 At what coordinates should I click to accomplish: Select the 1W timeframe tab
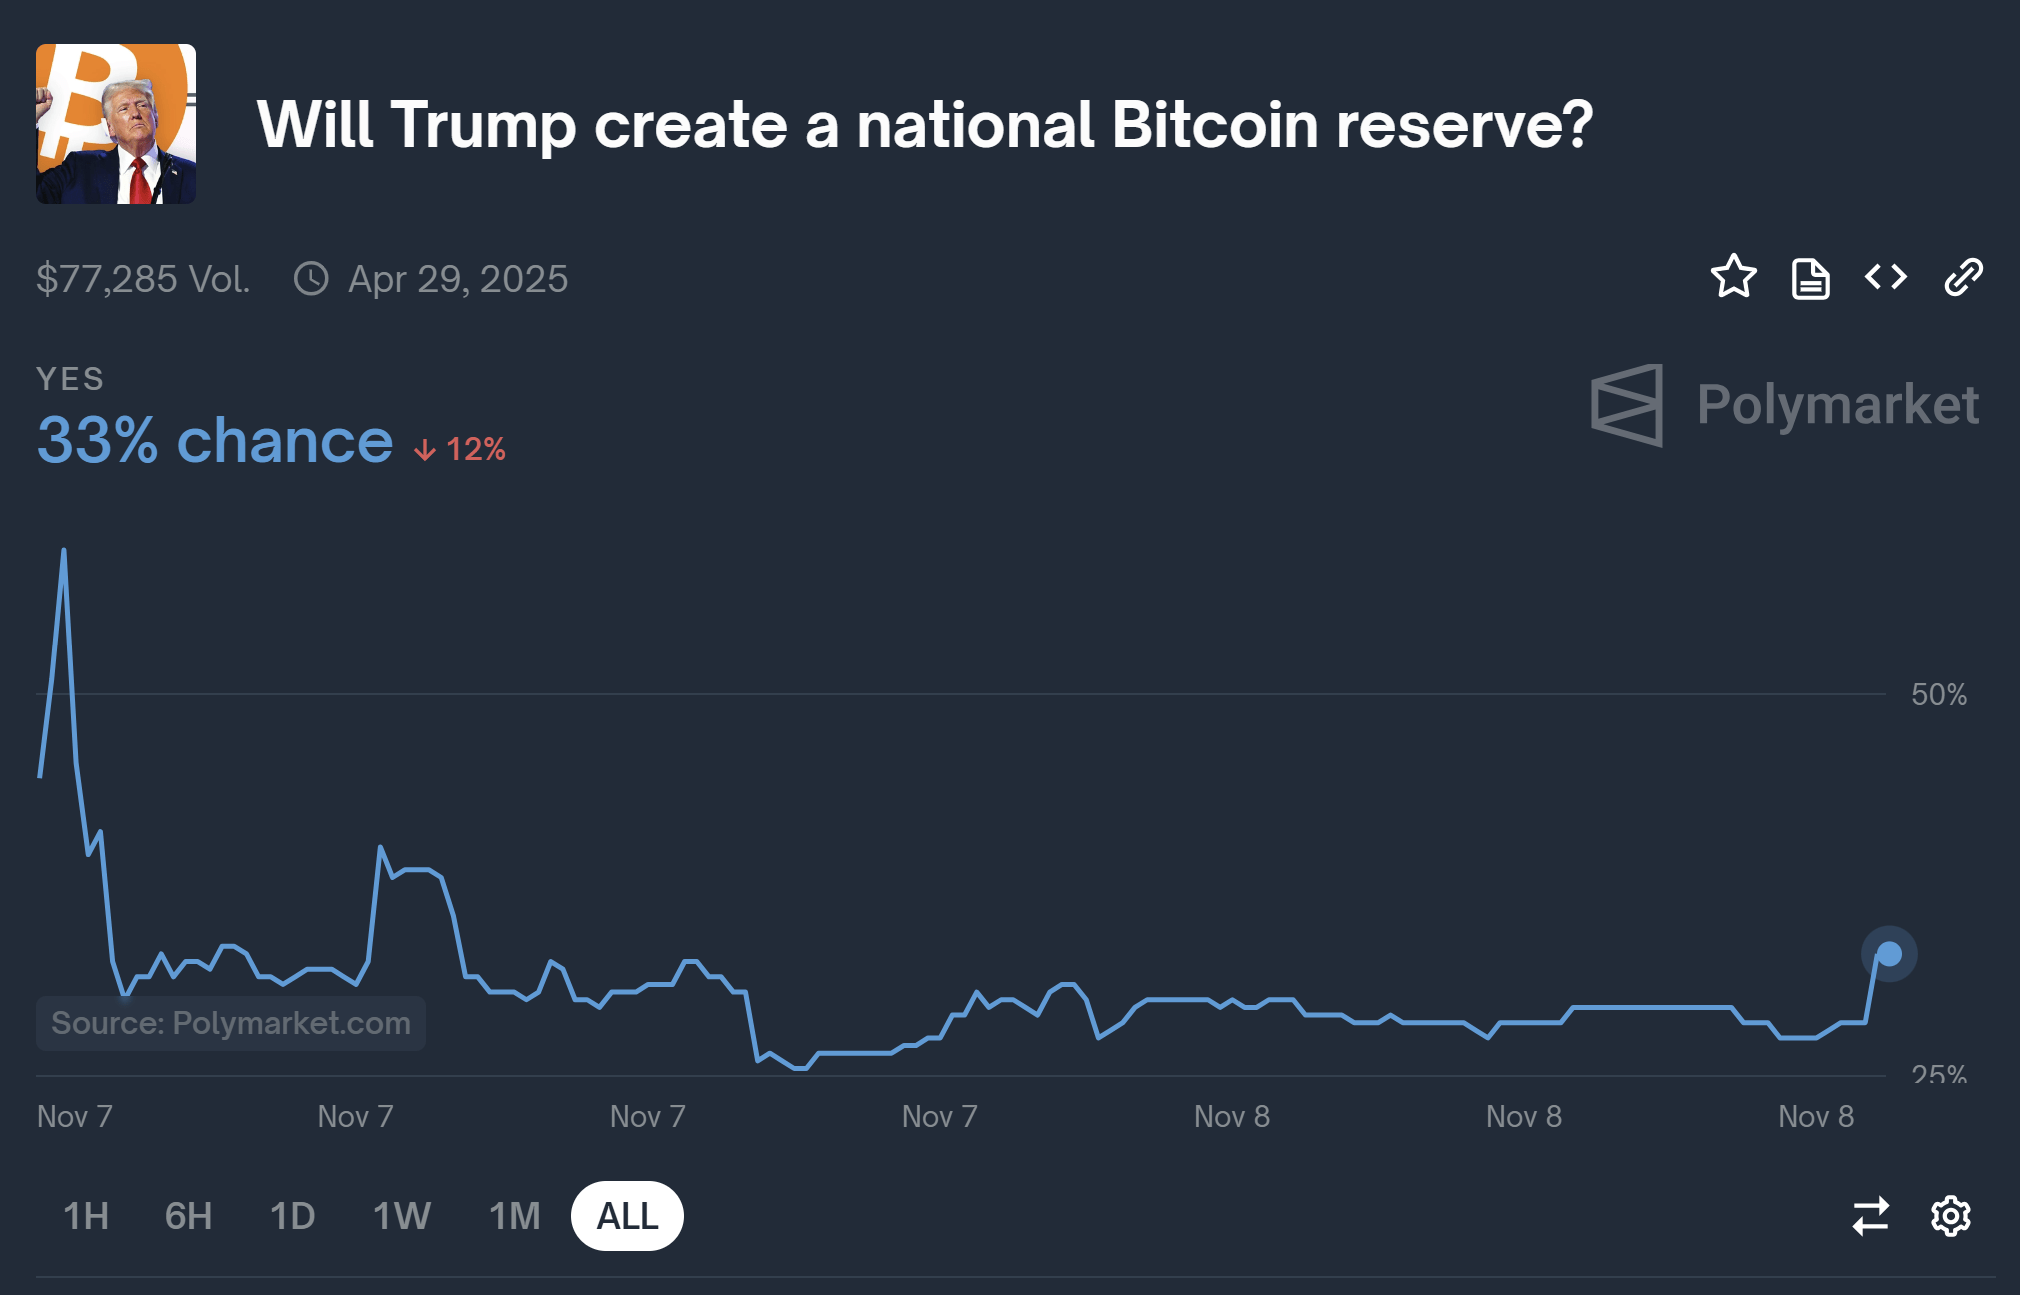click(402, 1216)
